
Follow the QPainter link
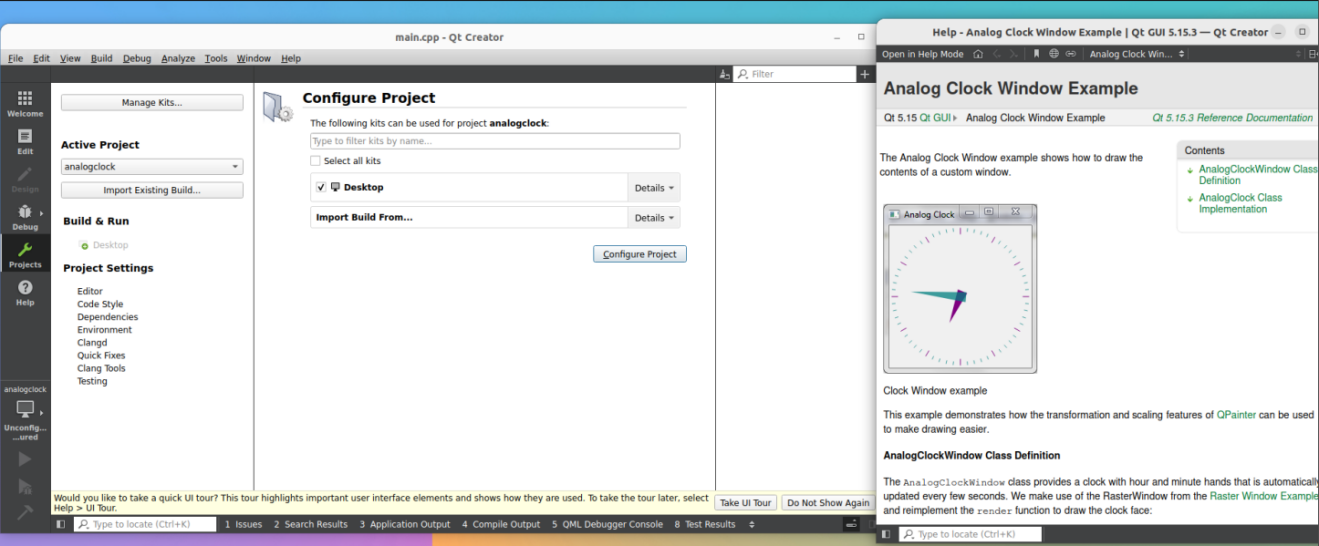click(x=1236, y=415)
